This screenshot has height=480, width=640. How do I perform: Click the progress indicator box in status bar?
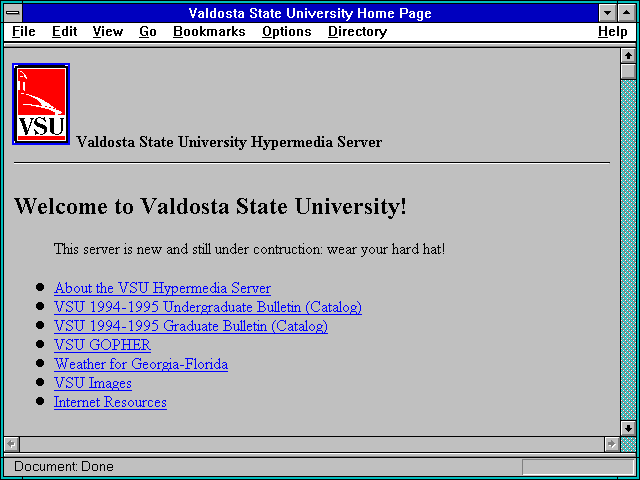click(578, 467)
